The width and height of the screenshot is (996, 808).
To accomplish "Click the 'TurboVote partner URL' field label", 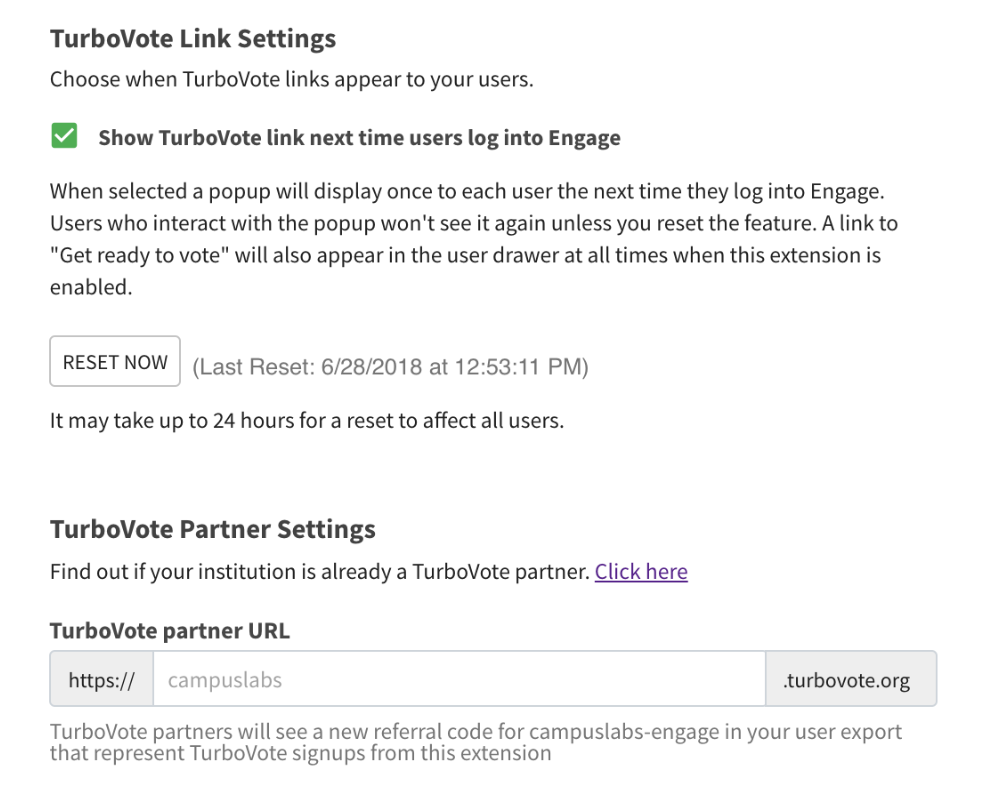I will click(170, 631).
